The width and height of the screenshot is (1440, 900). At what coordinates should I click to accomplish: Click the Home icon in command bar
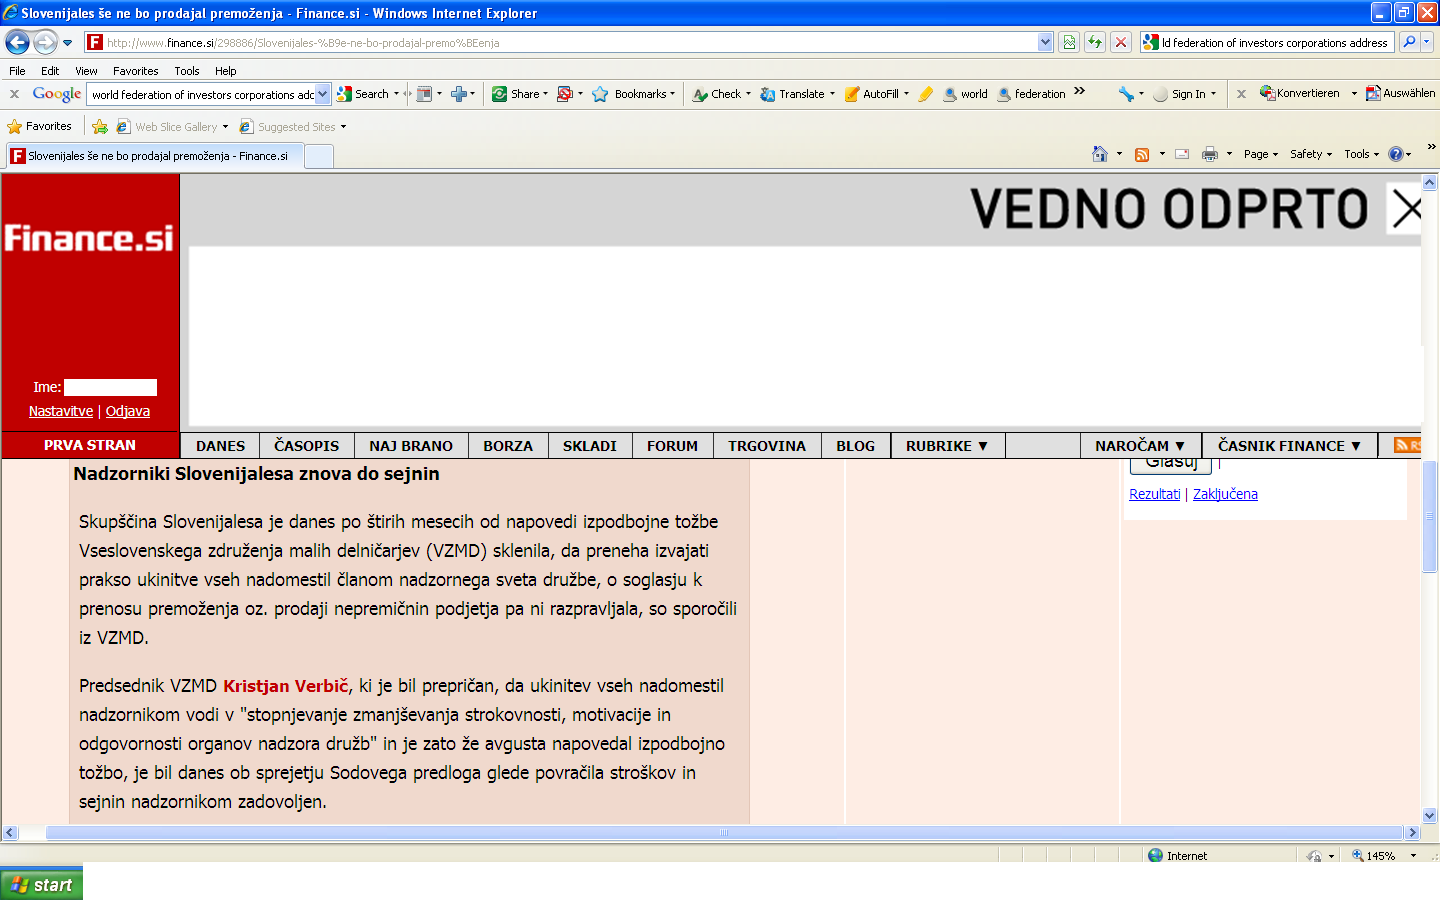coord(1100,154)
